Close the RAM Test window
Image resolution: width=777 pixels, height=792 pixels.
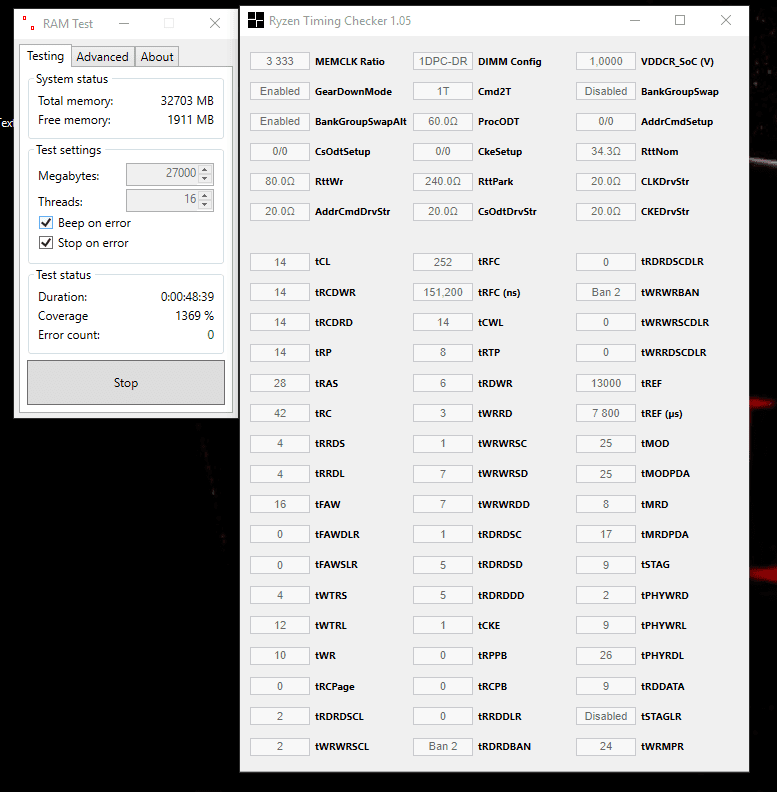click(215, 23)
